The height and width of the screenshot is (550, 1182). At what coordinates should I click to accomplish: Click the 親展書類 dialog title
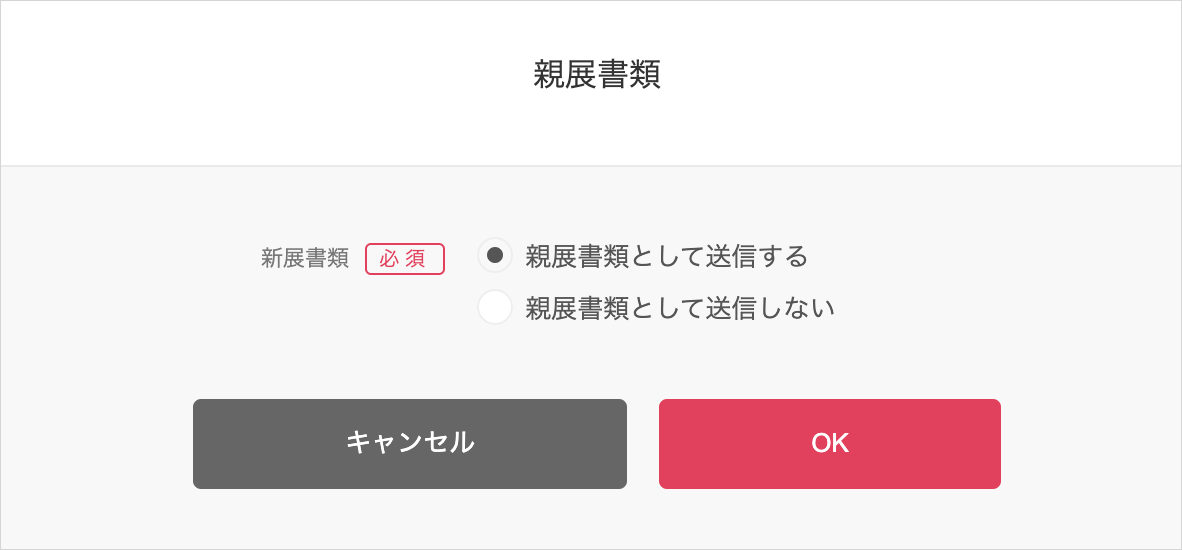tap(597, 75)
